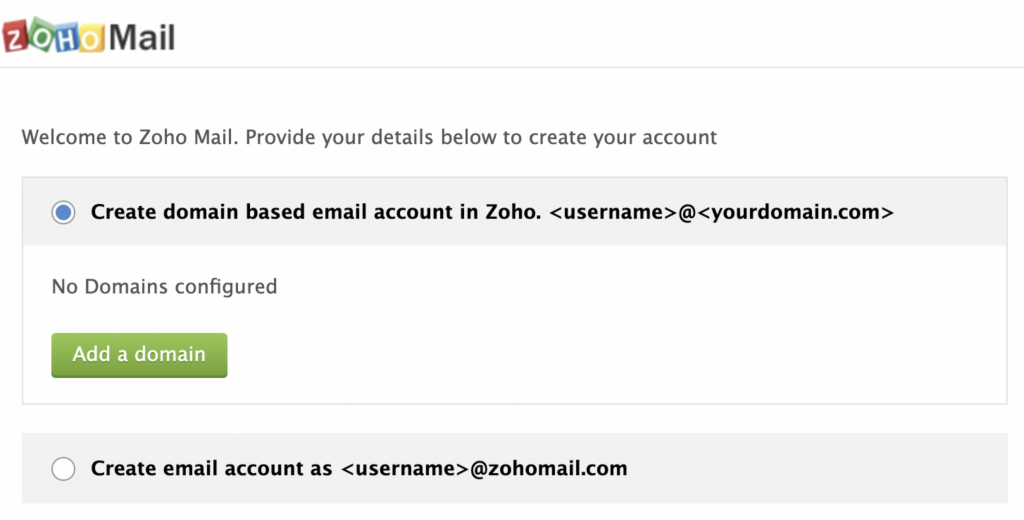Select the domain based email radio button

coord(63,212)
